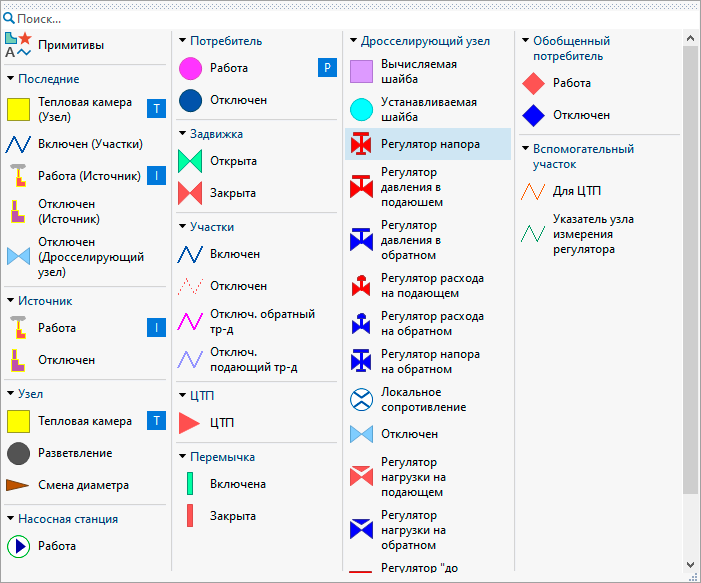This screenshot has height=583, width=701.
Task: Click the I badge in the Источник section
Action: tap(156, 327)
